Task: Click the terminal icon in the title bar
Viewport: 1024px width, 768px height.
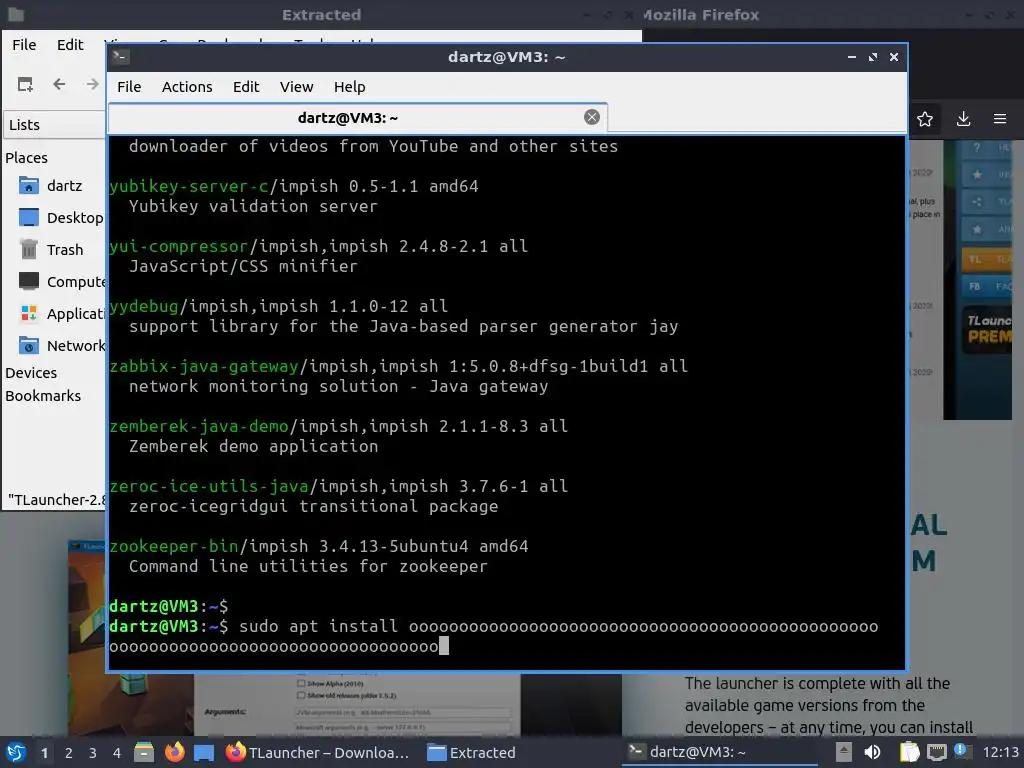Action: click(120, 57)
